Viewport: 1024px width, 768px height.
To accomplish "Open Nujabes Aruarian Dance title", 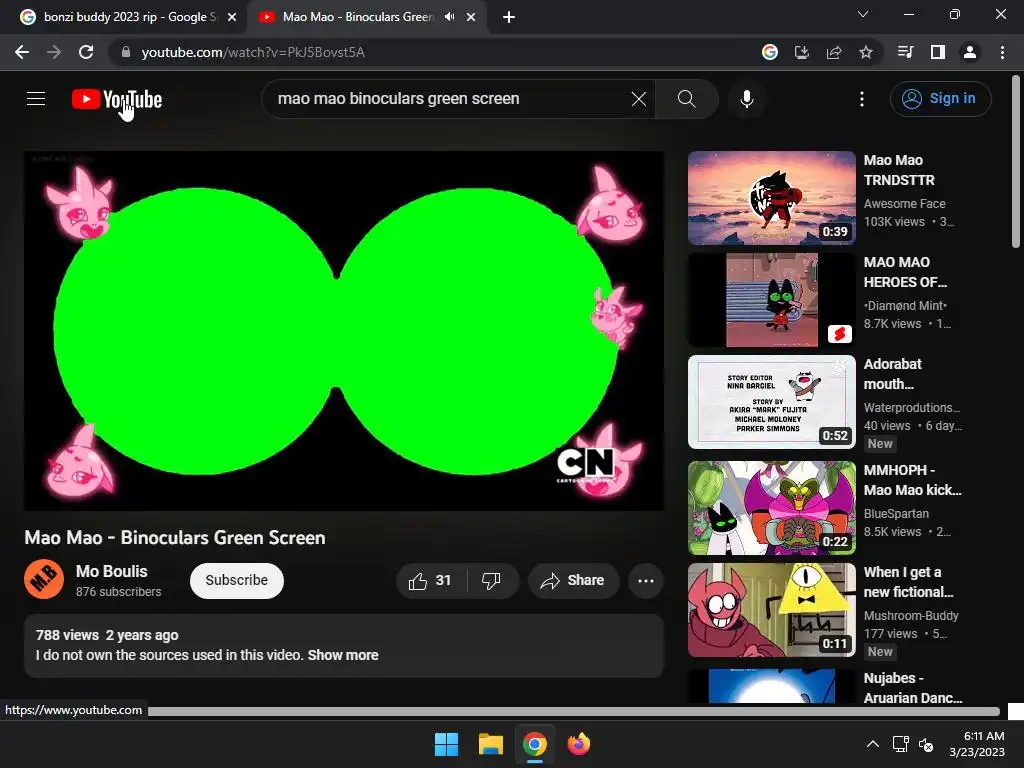I will pos(913,688).
